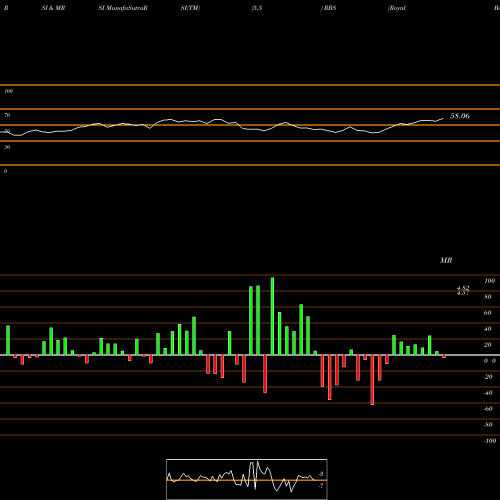Click the ") RBS" symbol text in header
Viewport: 500px width, 500px height.
point(328,8)
